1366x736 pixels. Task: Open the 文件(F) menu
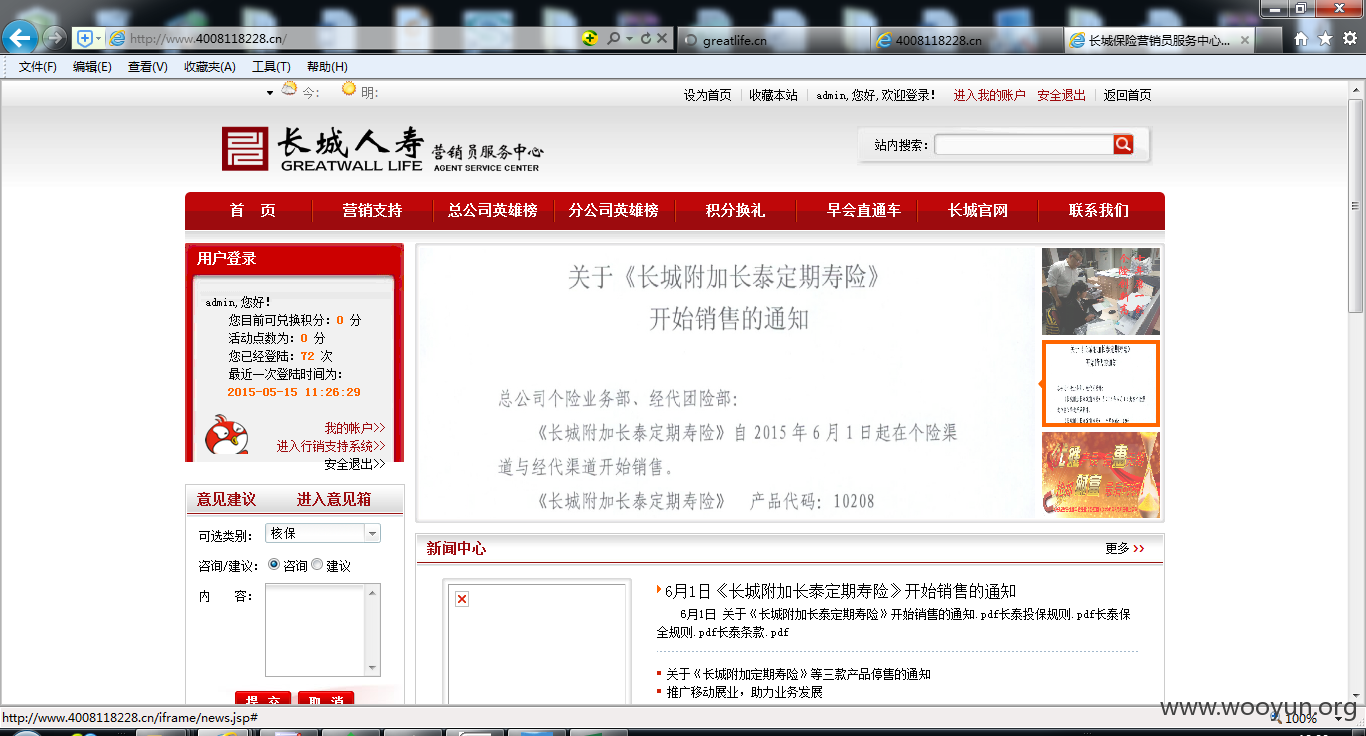click(38, 67)
